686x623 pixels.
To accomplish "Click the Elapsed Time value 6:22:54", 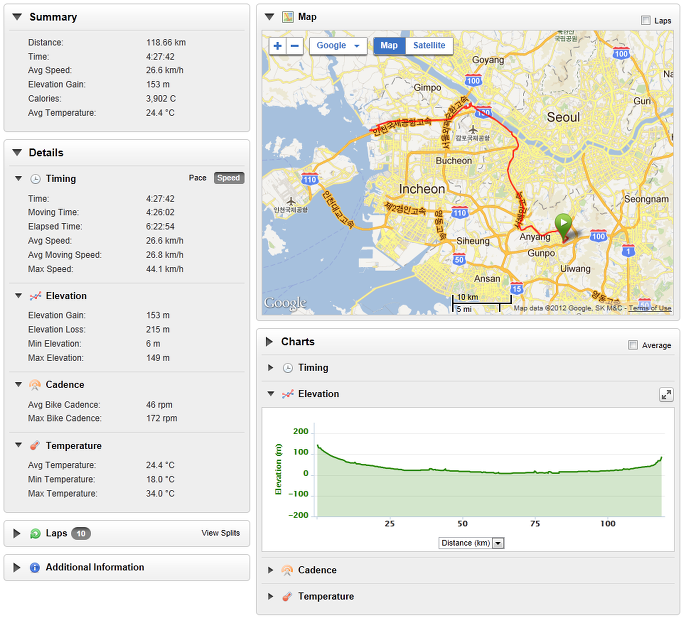I will pyautogui.click(x=160, y=227).
